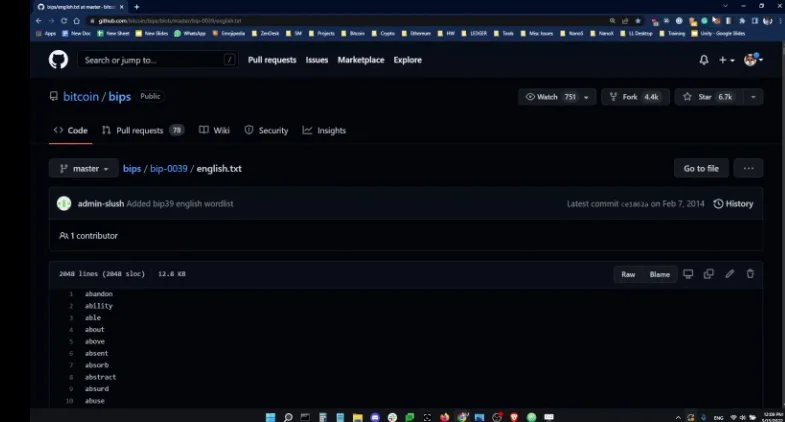The height and width of the screenshot is (422, 785).
Task: Click Go to file button
Action: click(701, 169)
